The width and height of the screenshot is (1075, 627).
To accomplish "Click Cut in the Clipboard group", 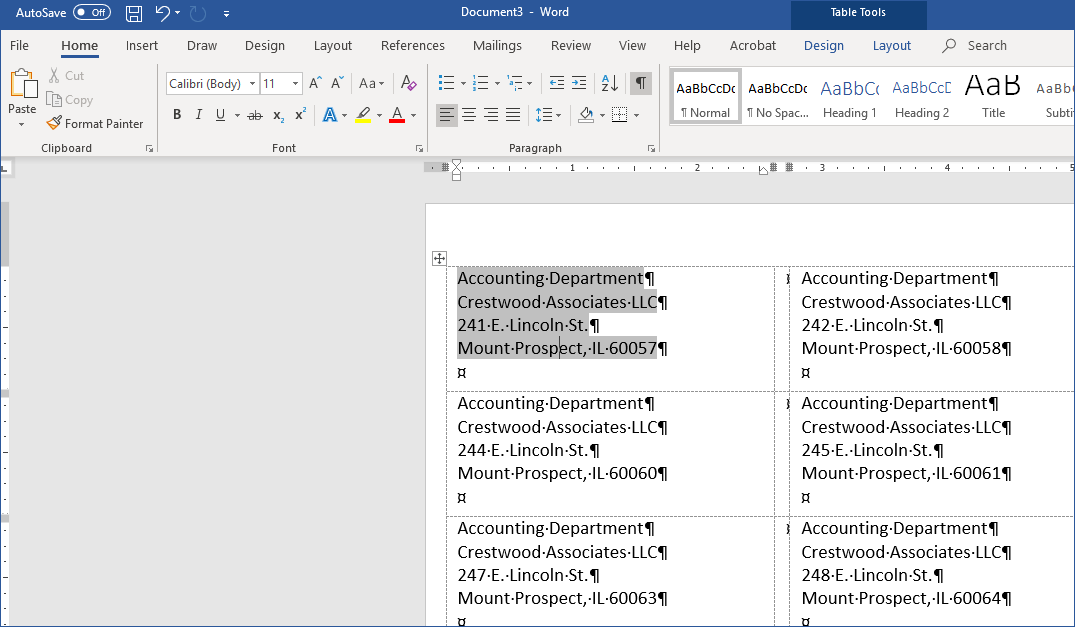I will click(x=67, y=75).
